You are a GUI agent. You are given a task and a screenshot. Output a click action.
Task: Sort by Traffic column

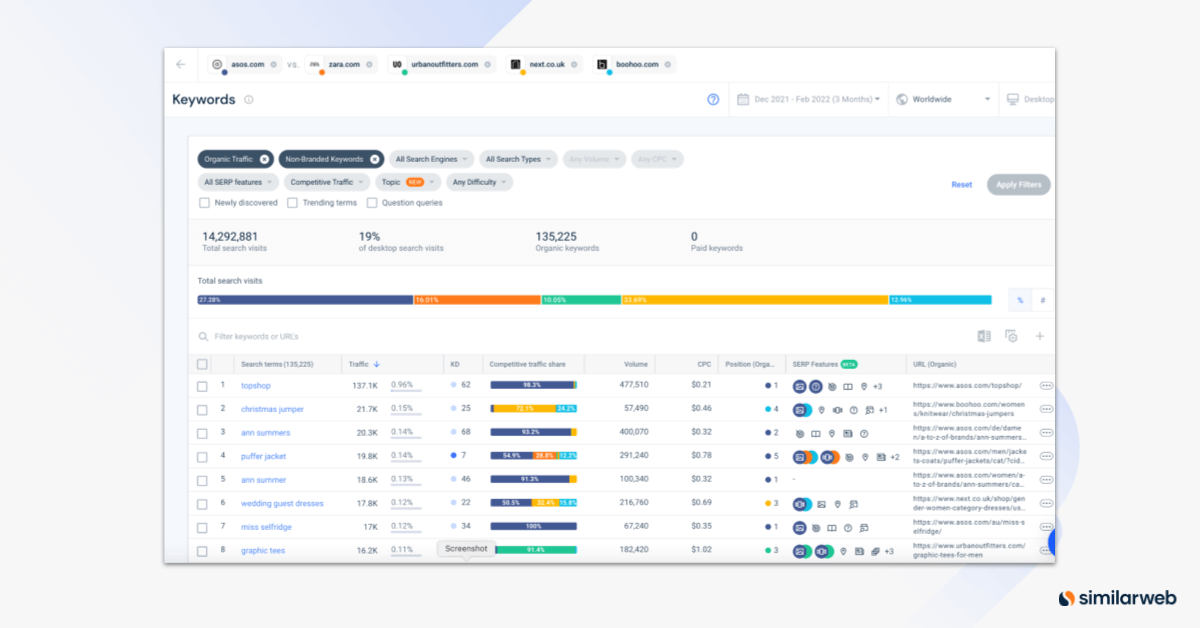pos(364,364)
